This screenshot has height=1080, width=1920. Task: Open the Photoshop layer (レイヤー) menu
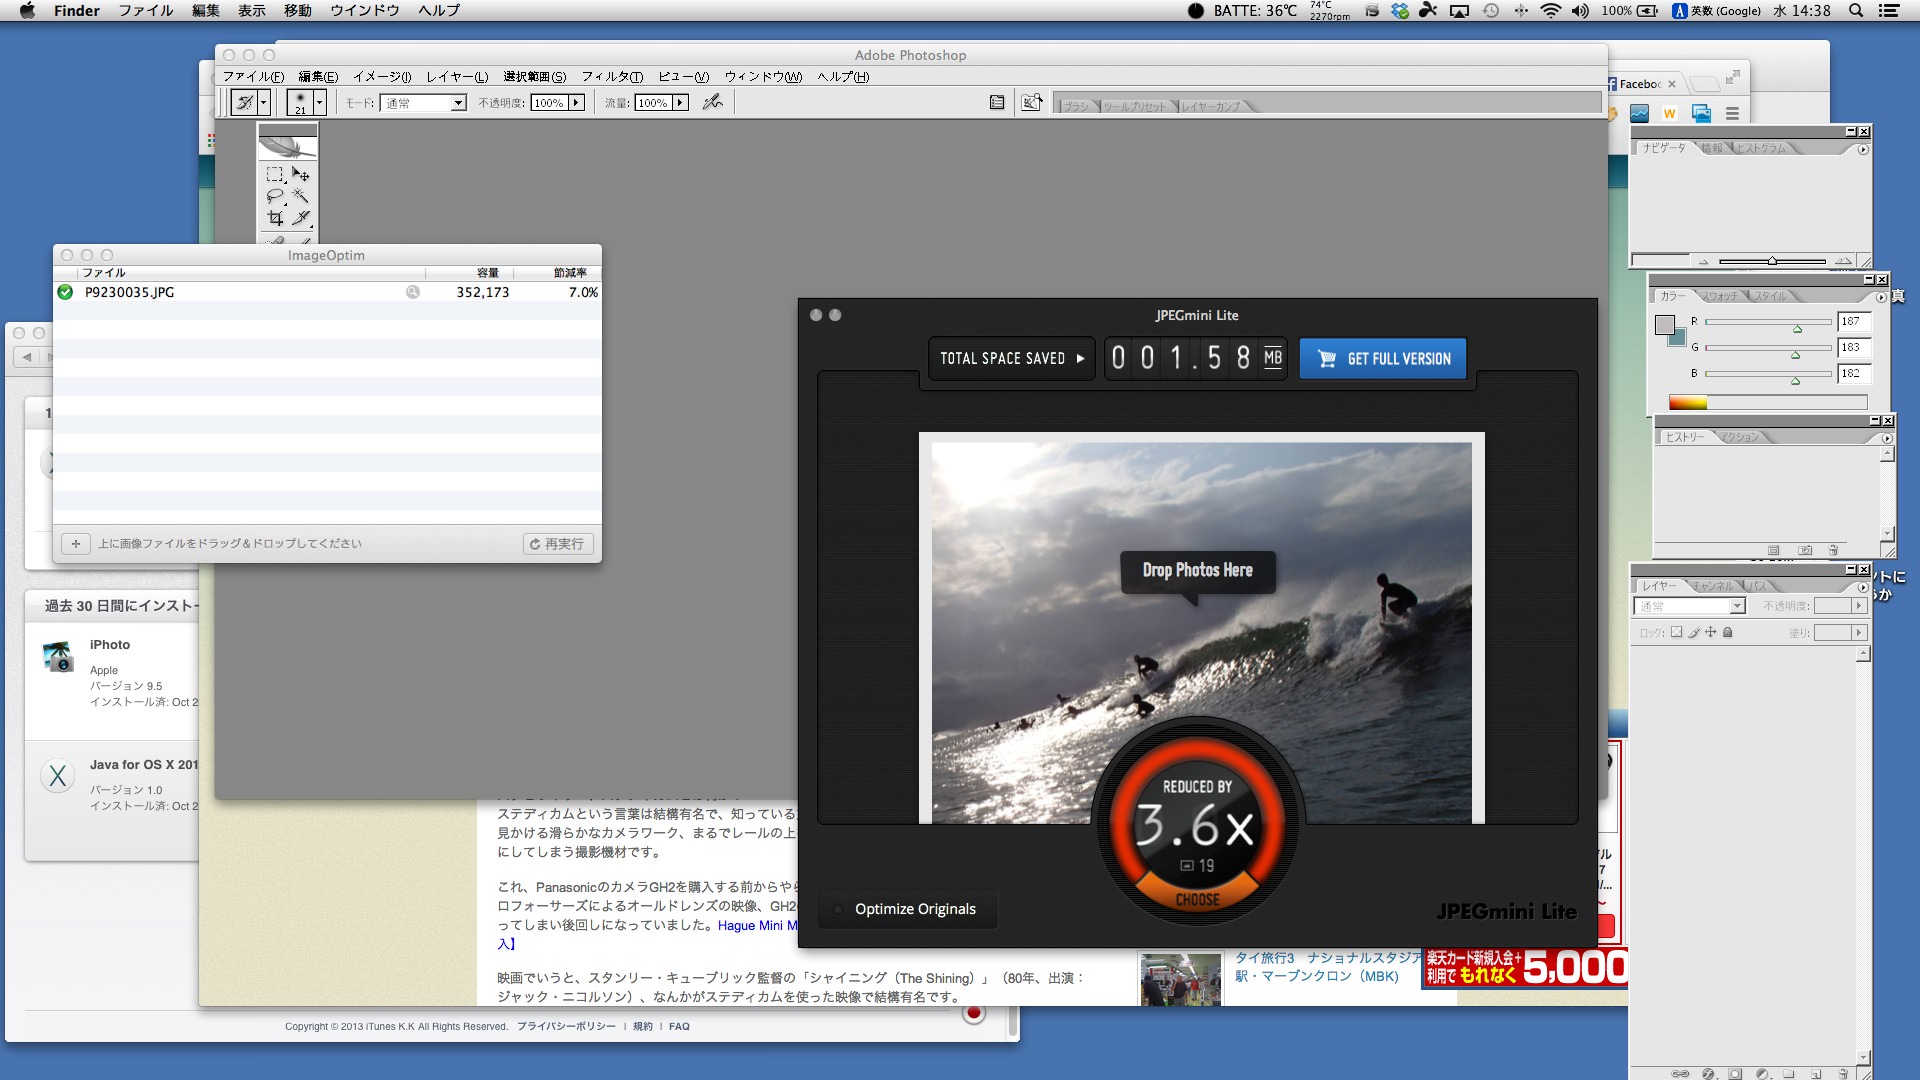point(457,77)
